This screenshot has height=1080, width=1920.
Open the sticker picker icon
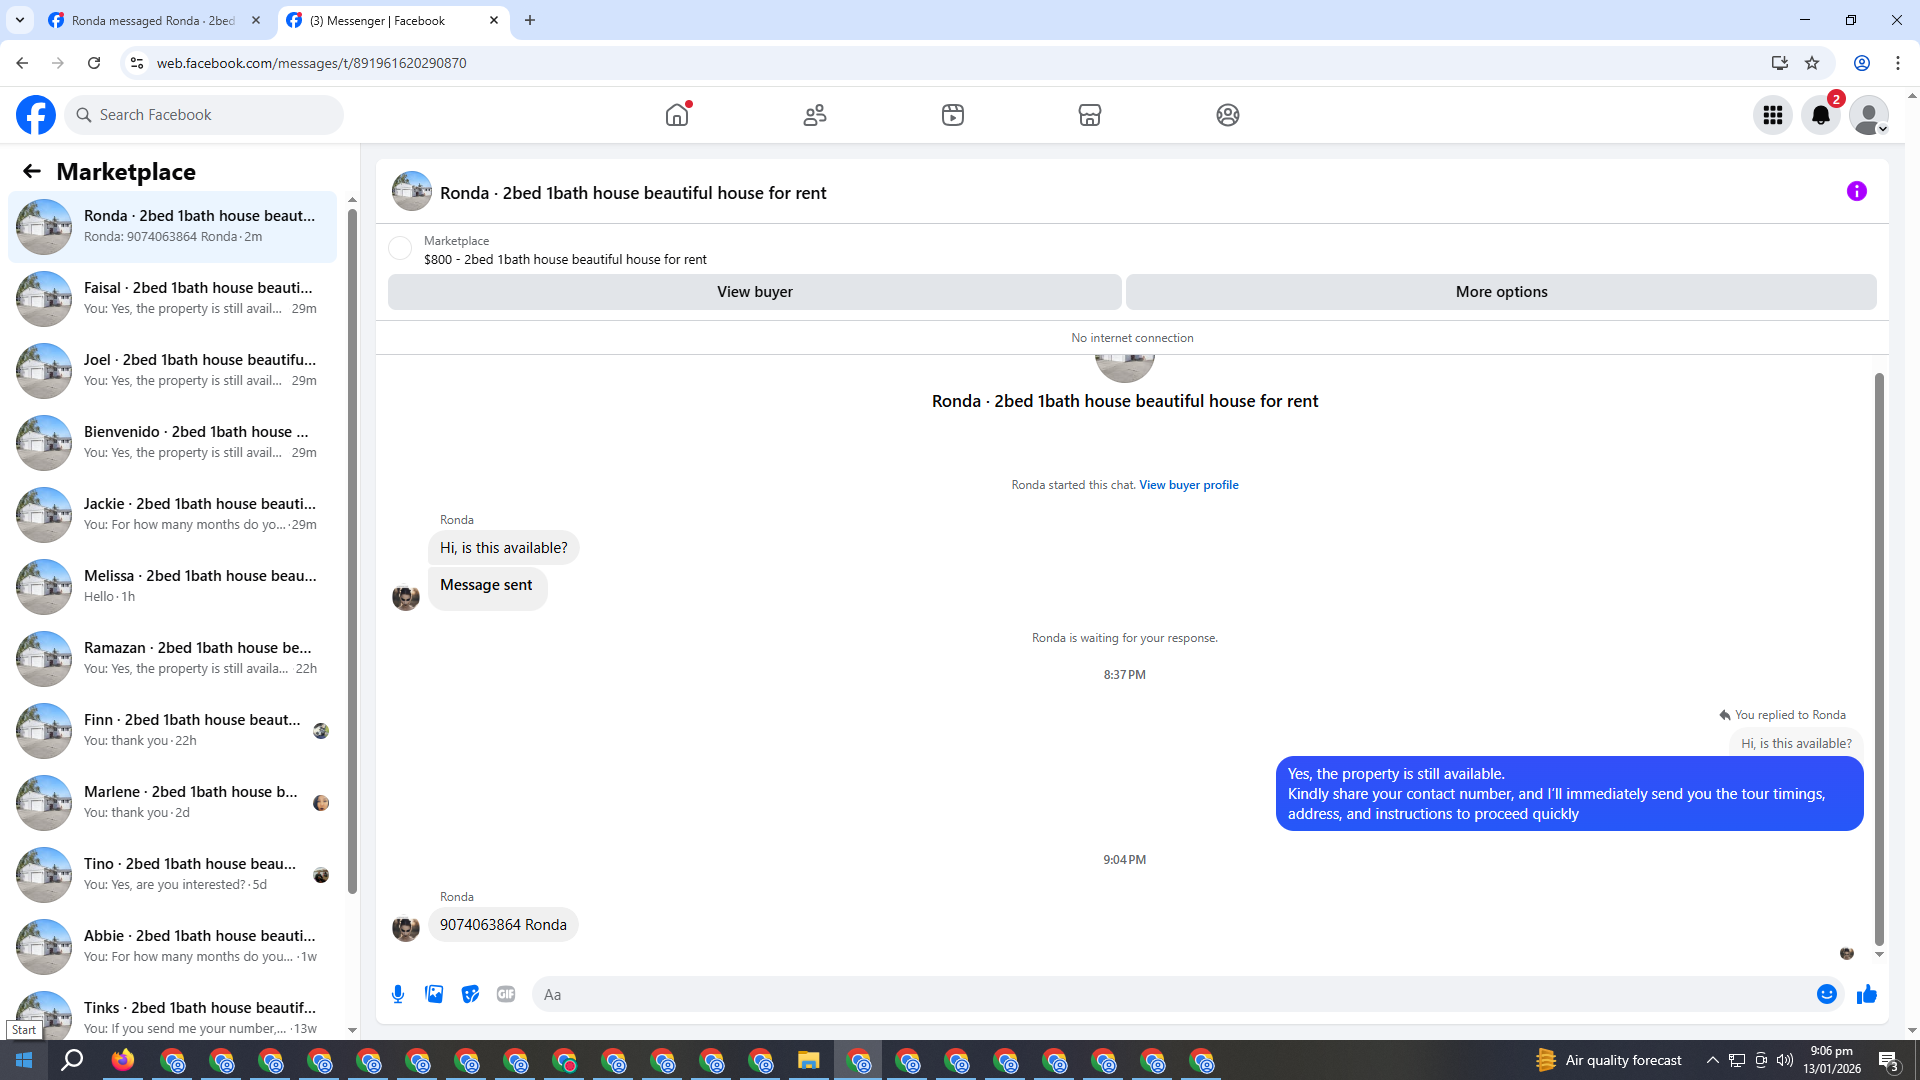click(470, 994)
